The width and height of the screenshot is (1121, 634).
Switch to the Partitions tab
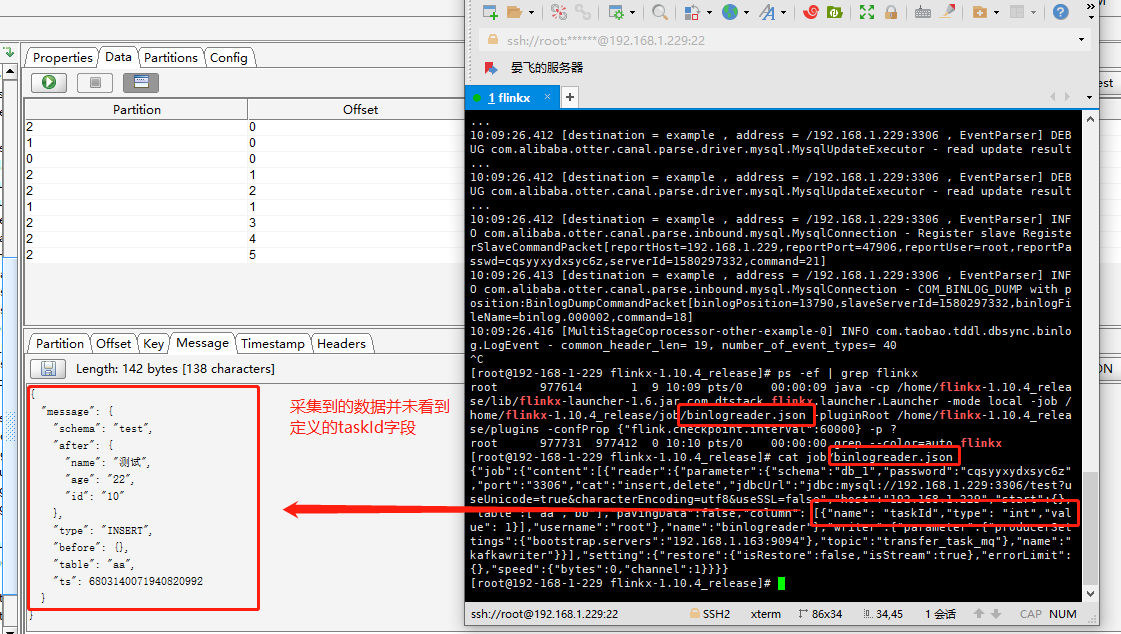coord(171,57)
